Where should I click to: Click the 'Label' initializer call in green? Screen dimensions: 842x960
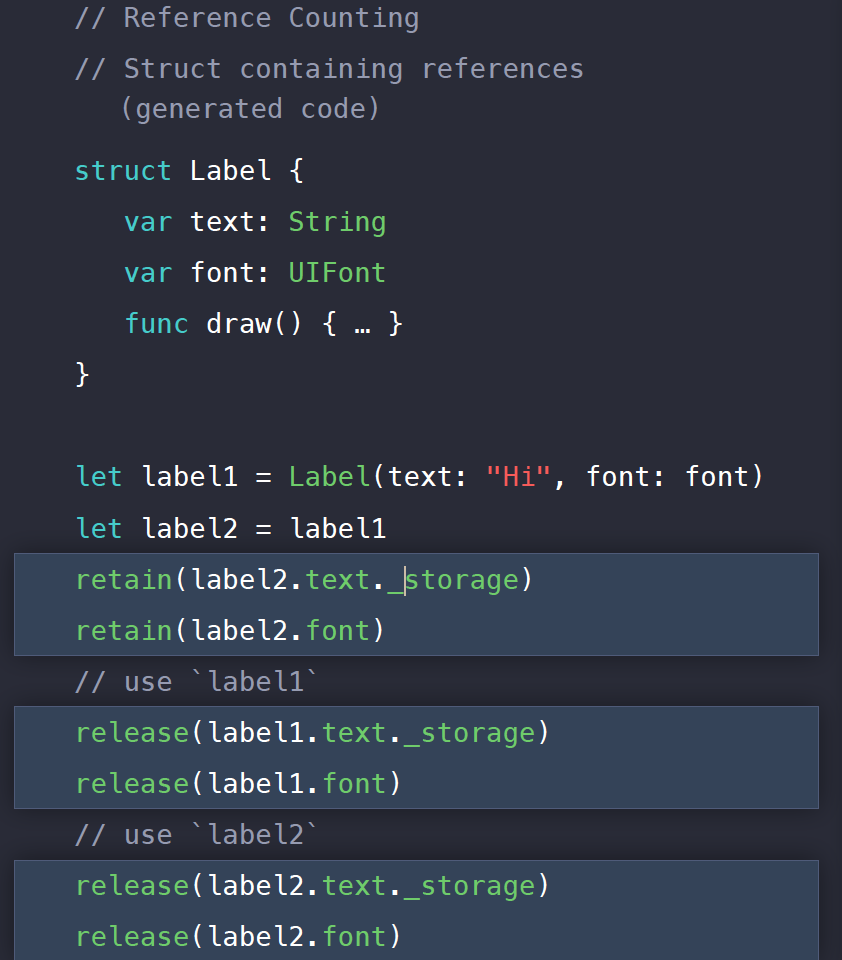tap(329, 476)
